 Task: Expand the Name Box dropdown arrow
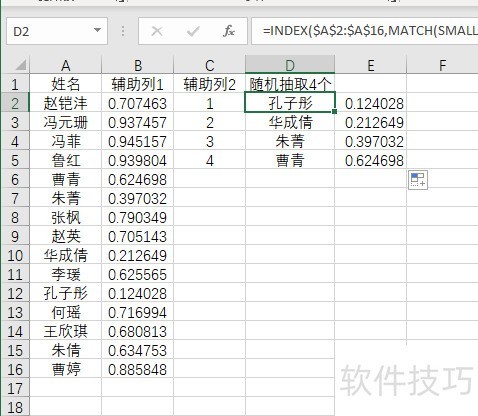[97, 31]
